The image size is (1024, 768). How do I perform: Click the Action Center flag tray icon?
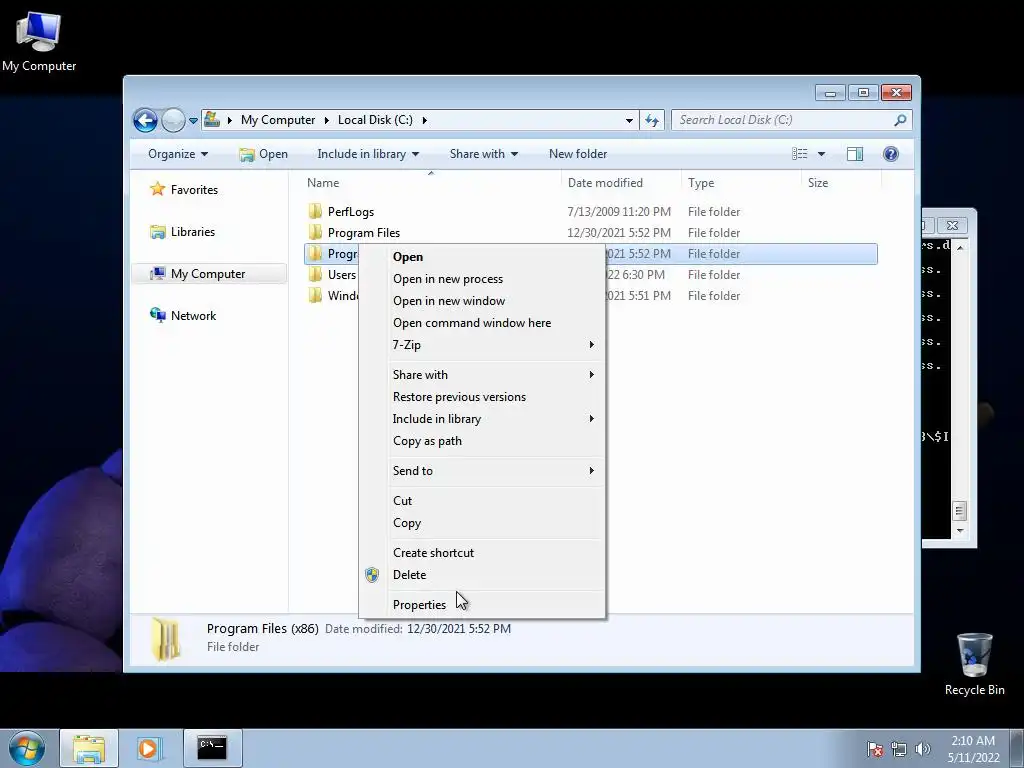click(875, 748)
